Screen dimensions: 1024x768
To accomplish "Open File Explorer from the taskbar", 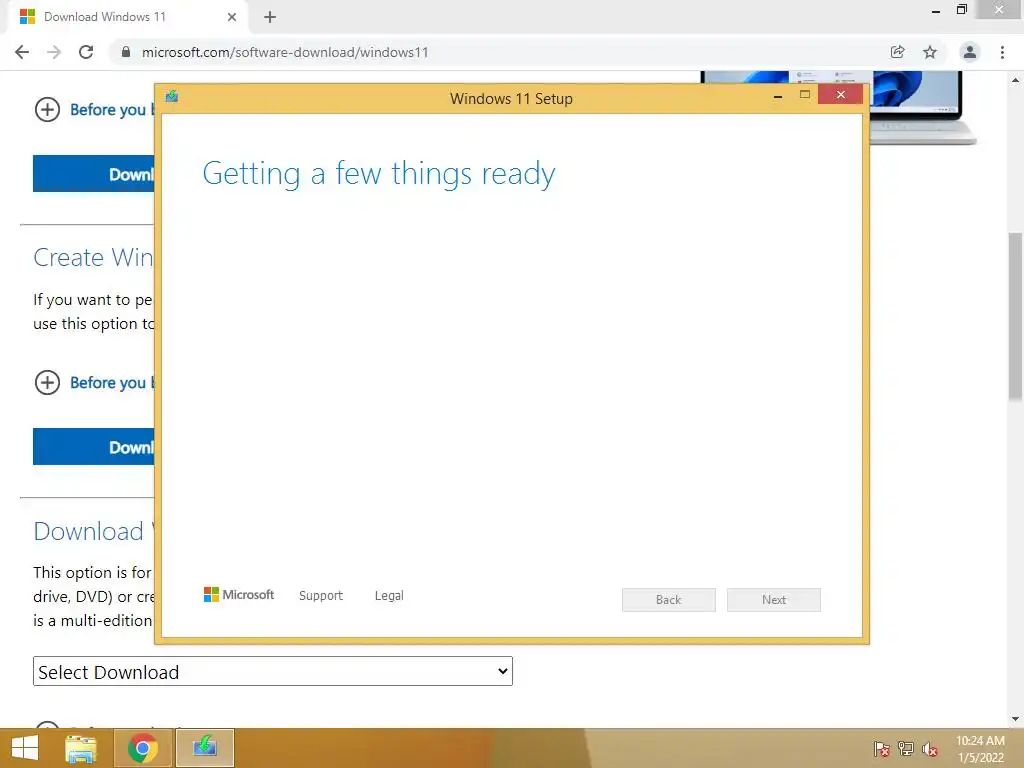I will coord(81,748).
